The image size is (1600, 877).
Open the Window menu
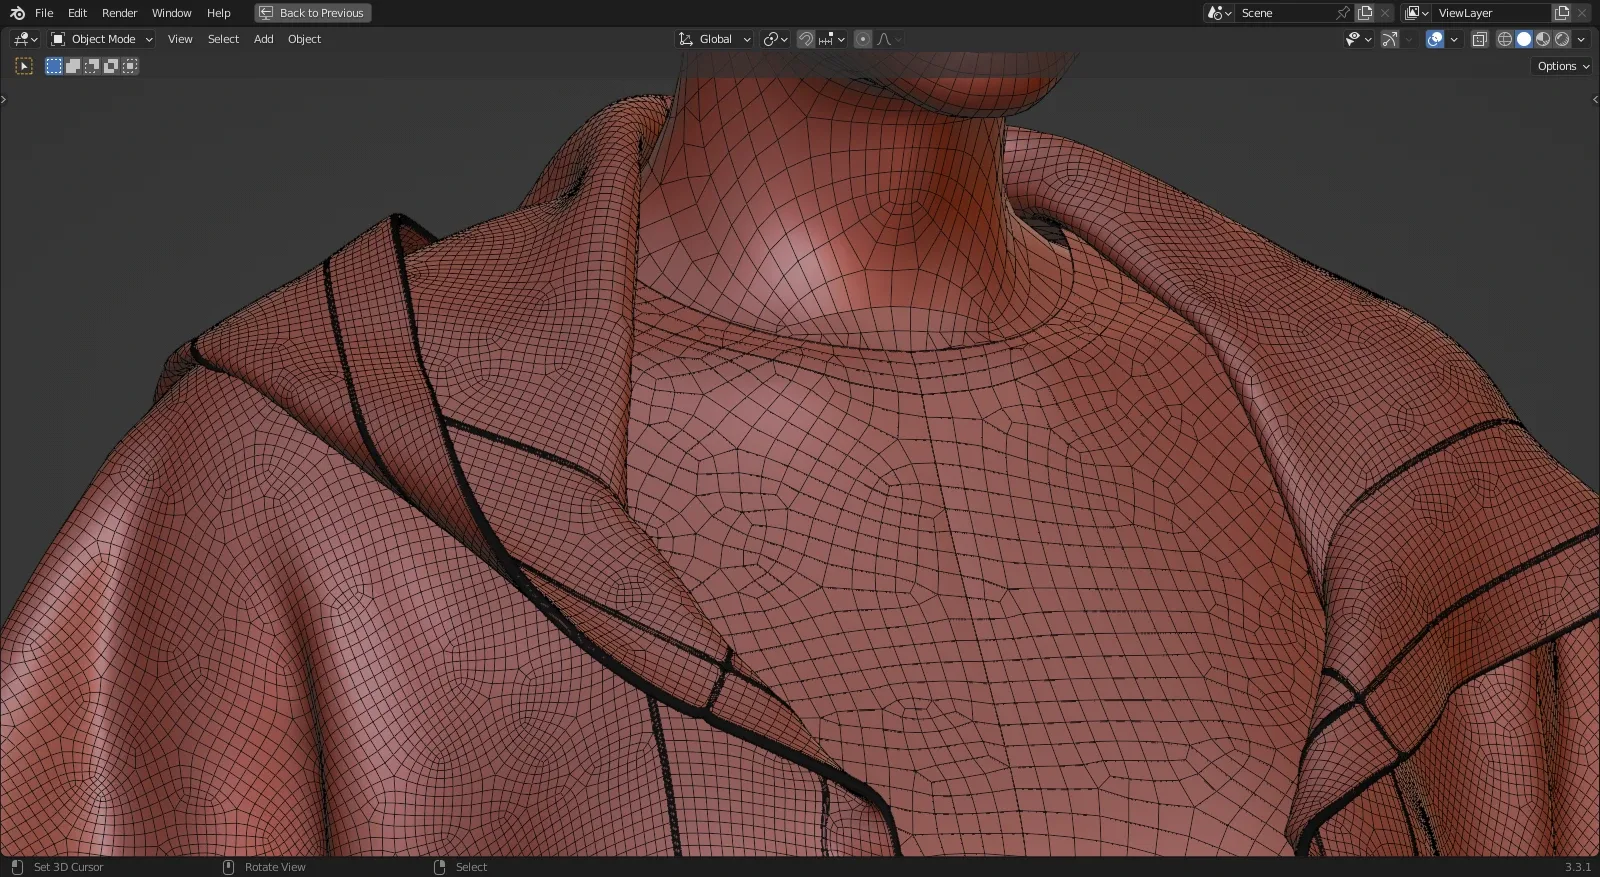[171, 13]
